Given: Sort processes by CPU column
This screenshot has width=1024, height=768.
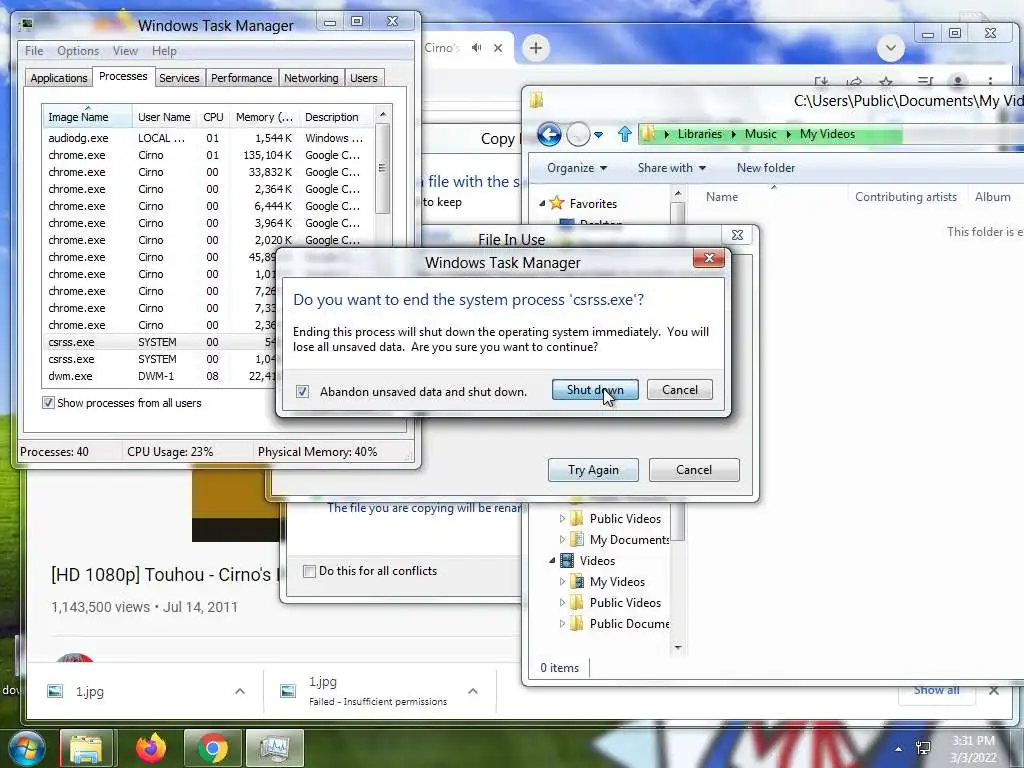Looking at the screenshot, I should point(213,117).
